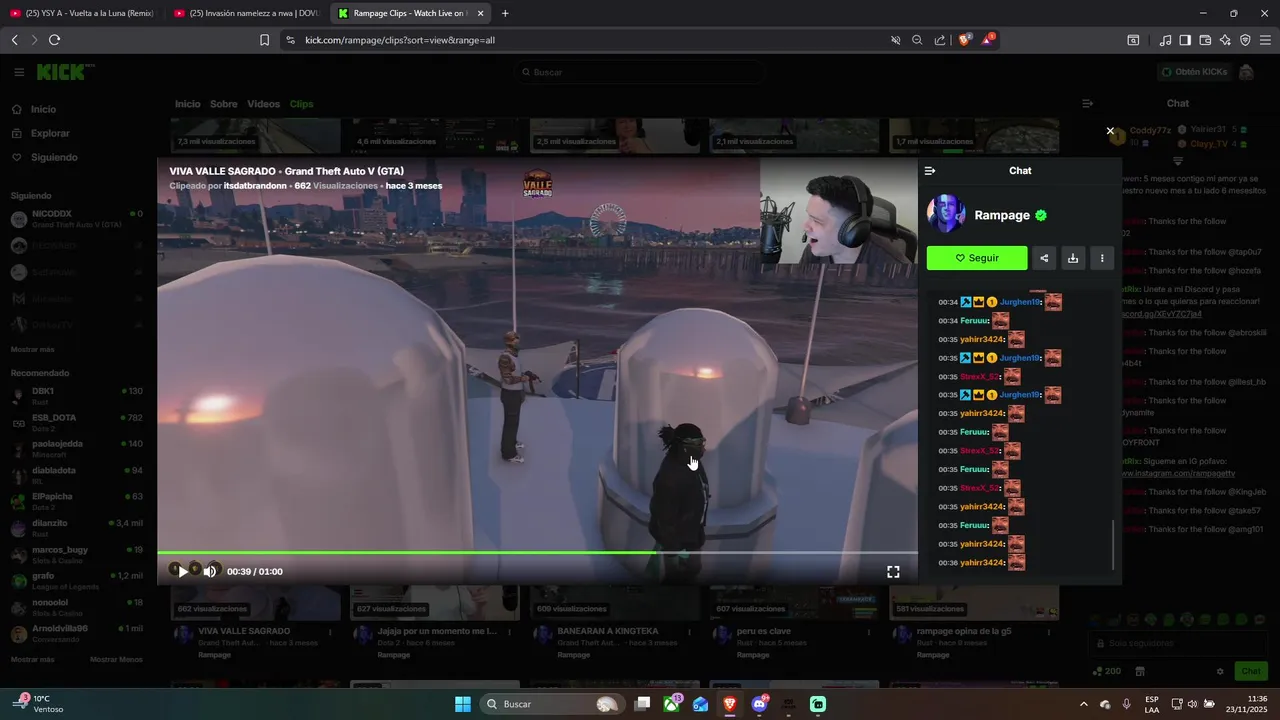Toggle tab muted audio icon in address bar

point(896,40)
